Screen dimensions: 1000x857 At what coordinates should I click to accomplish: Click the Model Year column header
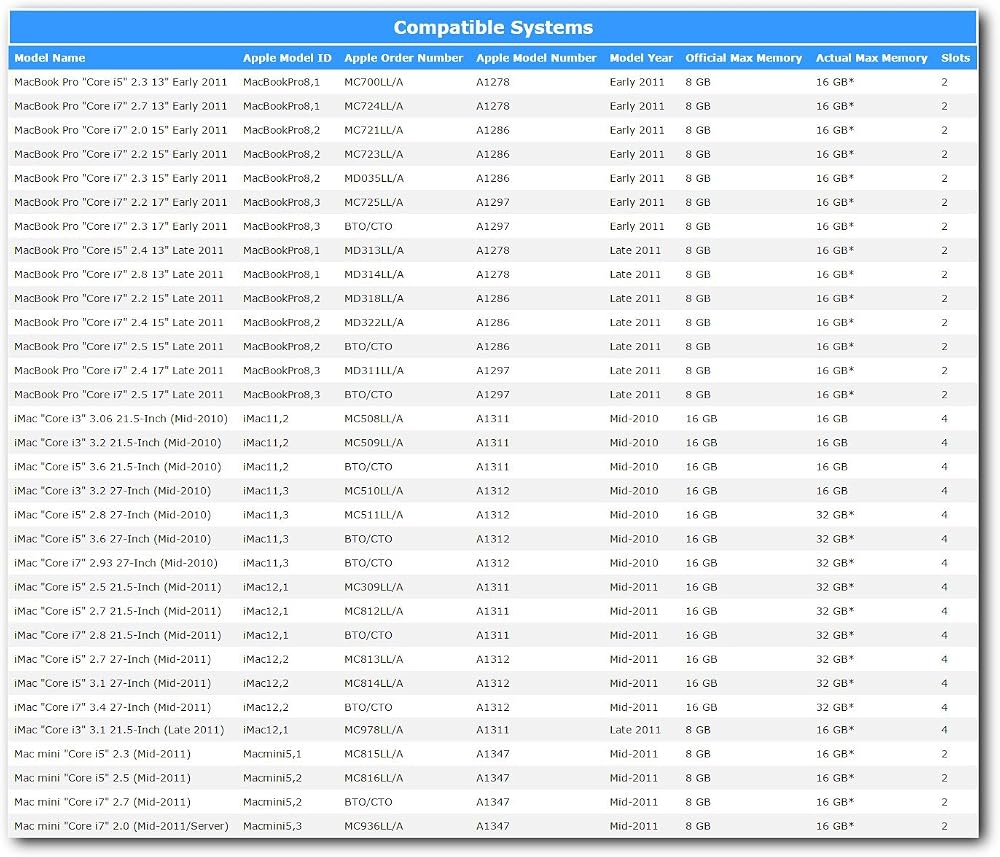(641, 58)
